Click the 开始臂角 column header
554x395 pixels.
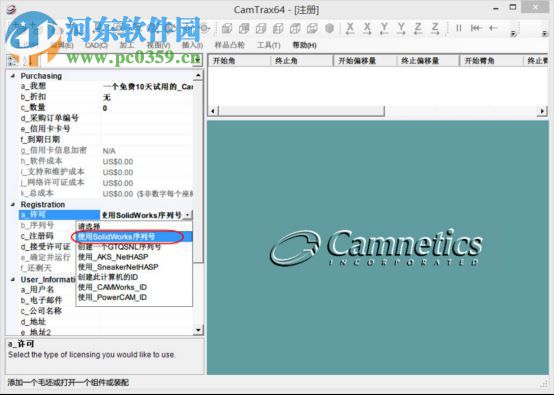pyautogui.click(x=491, y=61)
